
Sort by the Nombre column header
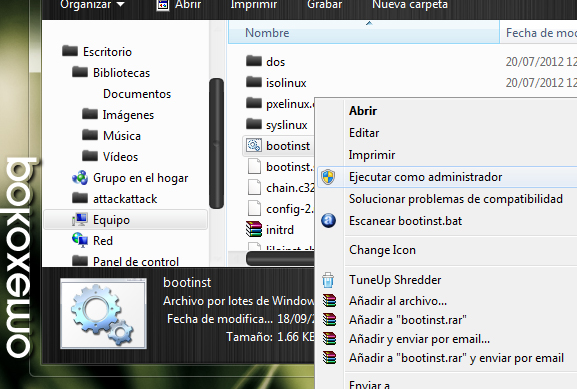click(x=364, y=32)
